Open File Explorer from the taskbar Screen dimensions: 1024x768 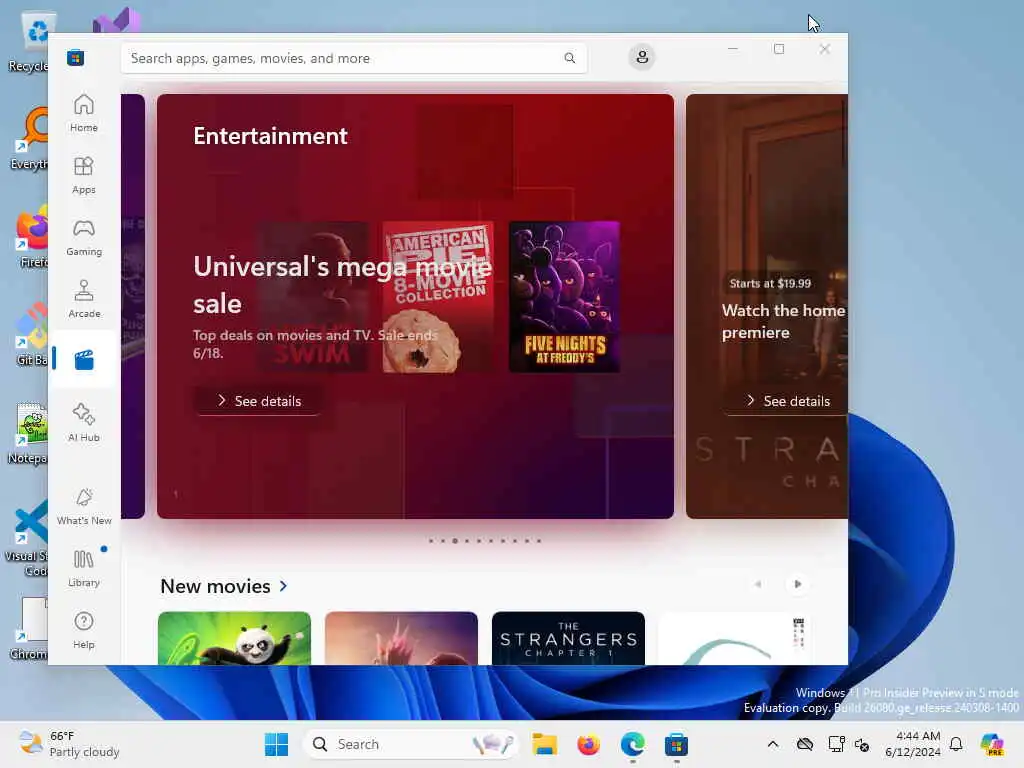[544, 744]
